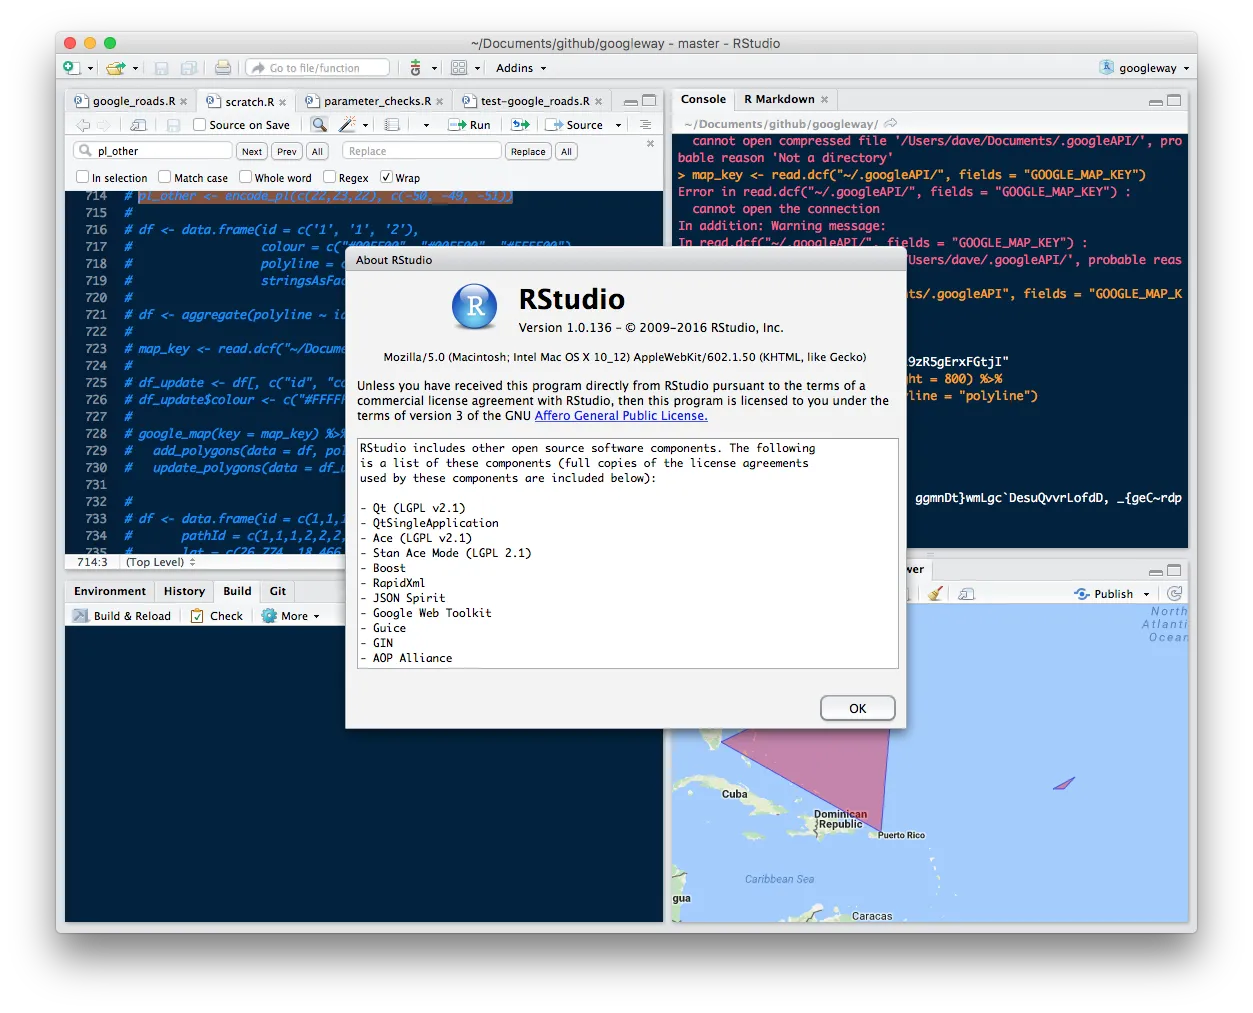This screenshot has width=1253, height=1013.
Task: Click the Source button in editor toolbar
Action: tap(574, 125)
